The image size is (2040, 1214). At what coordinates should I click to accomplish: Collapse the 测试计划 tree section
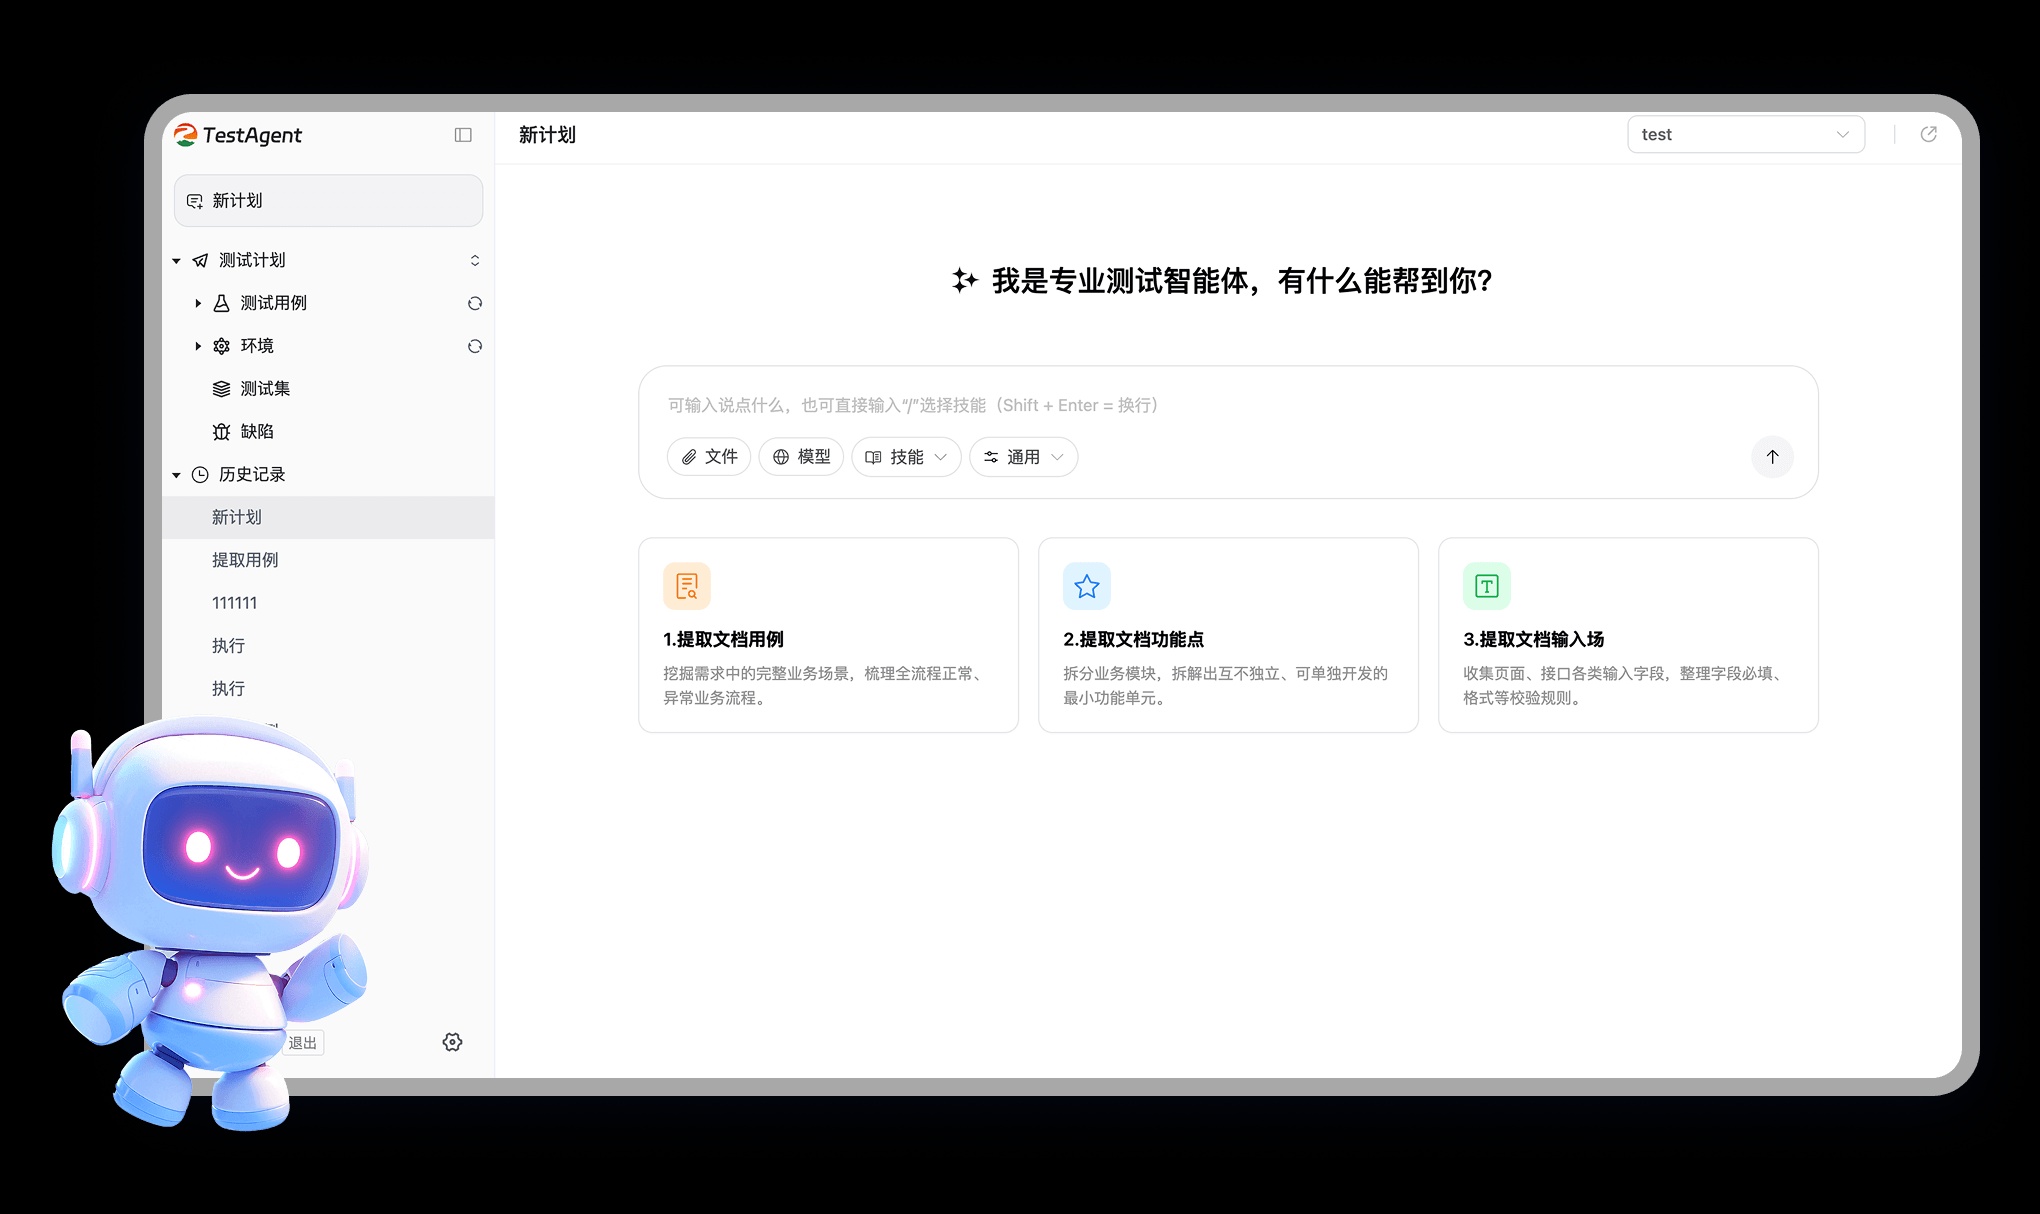pos(176,261)
